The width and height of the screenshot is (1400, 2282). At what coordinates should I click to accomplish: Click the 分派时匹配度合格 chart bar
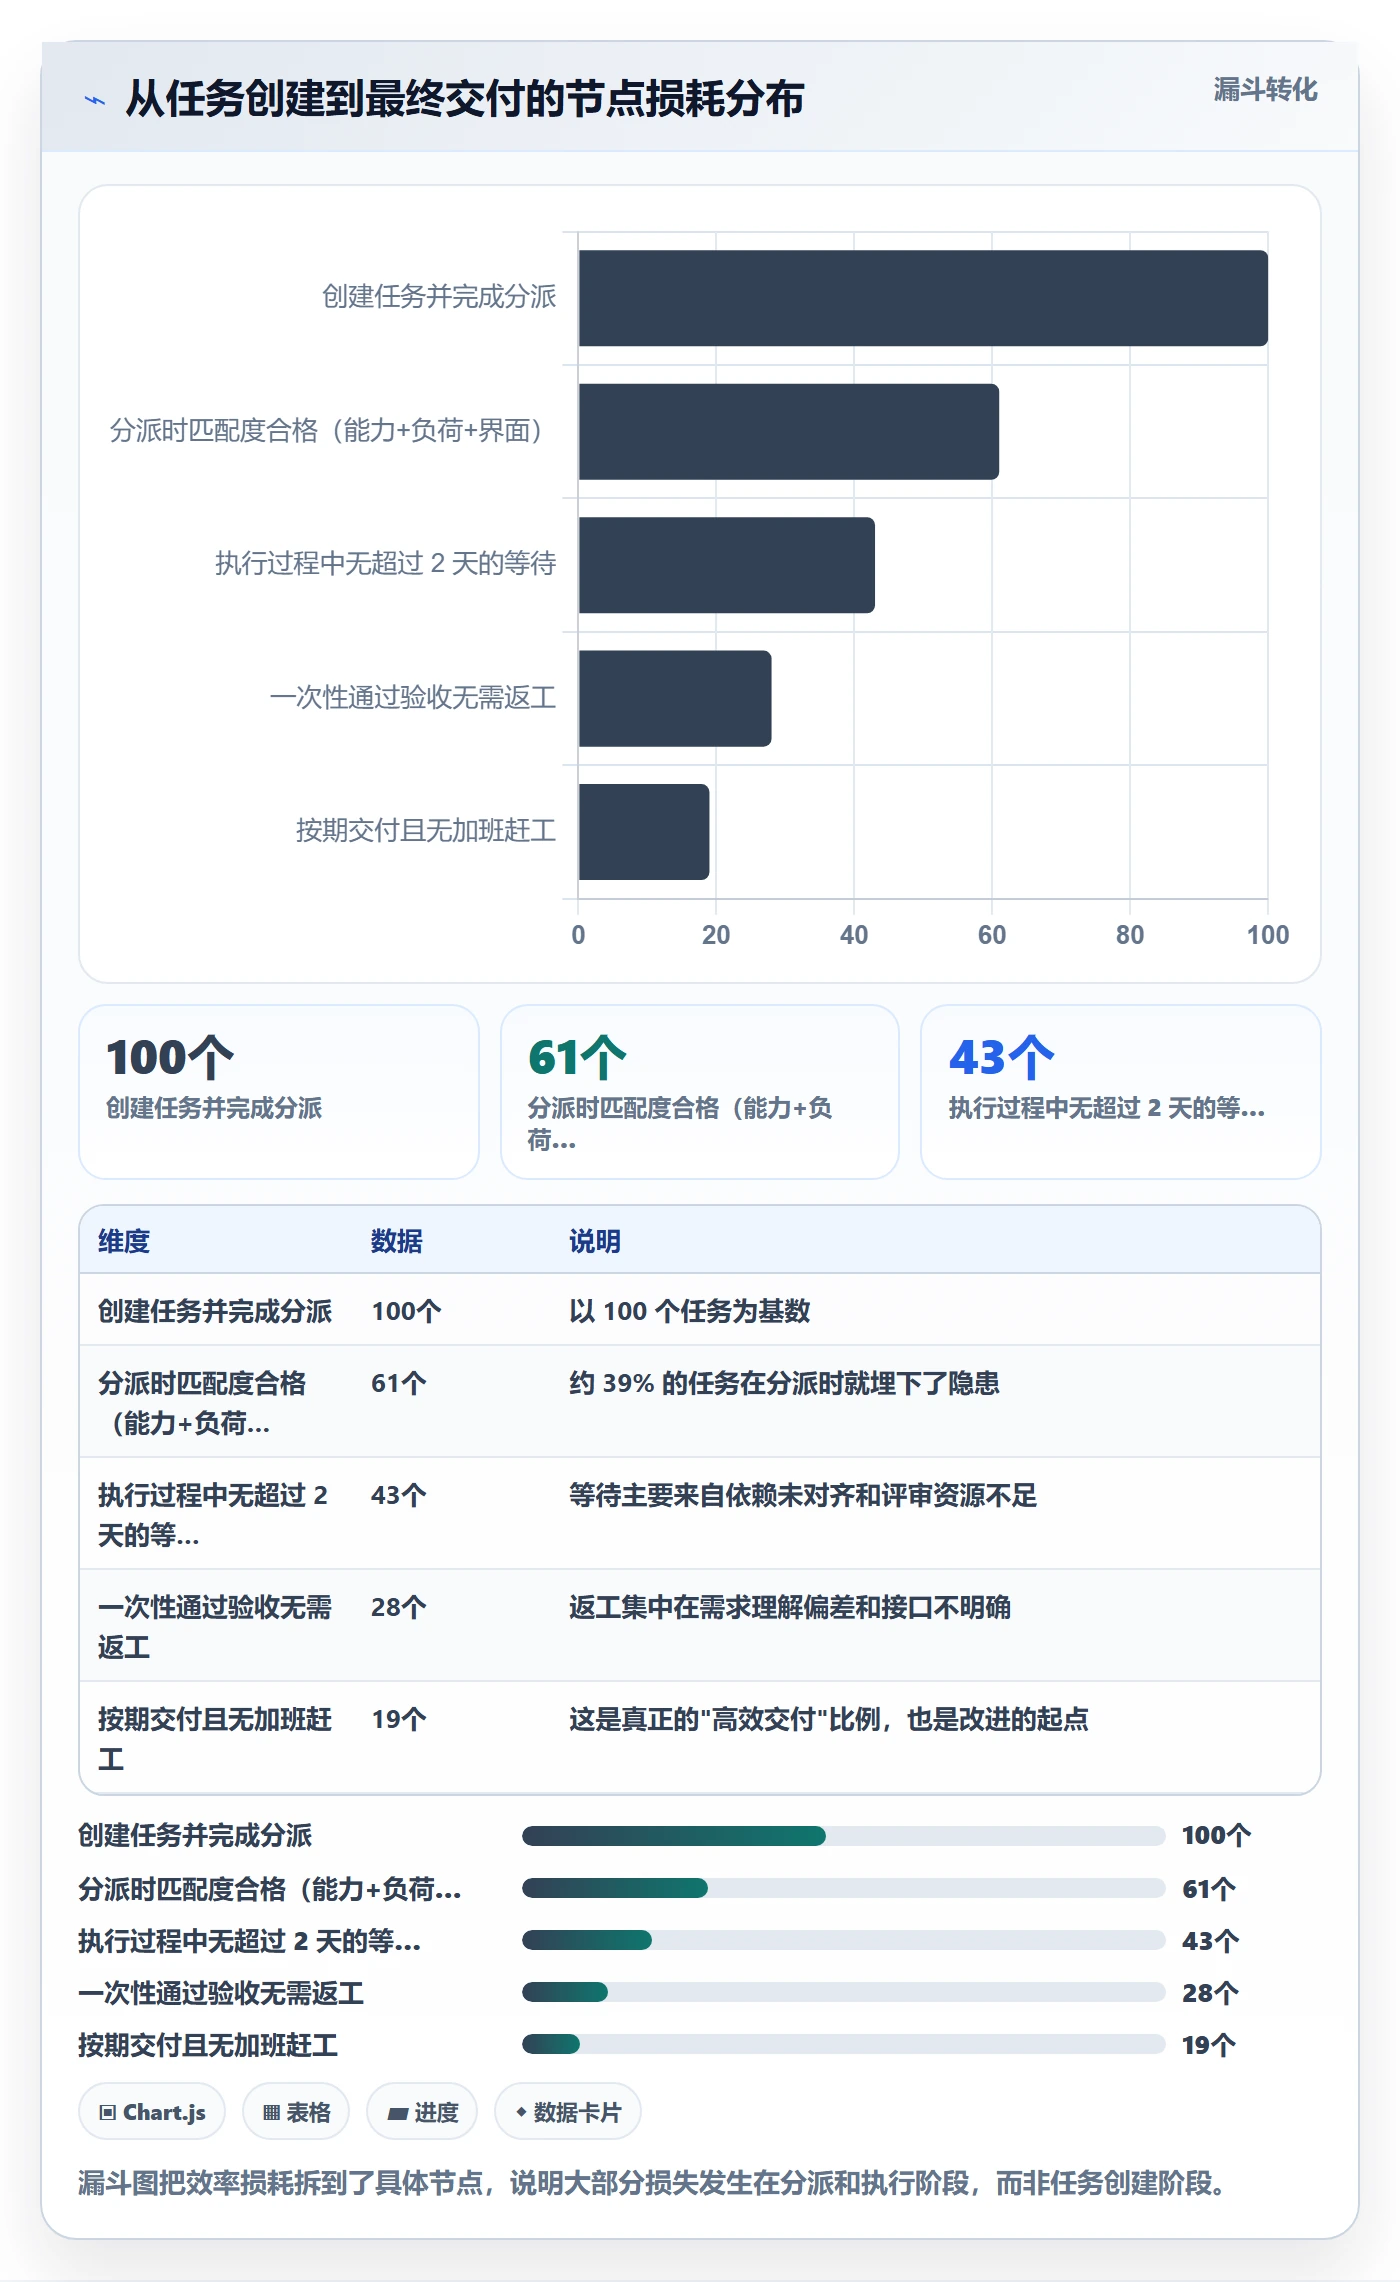[789, 431]
